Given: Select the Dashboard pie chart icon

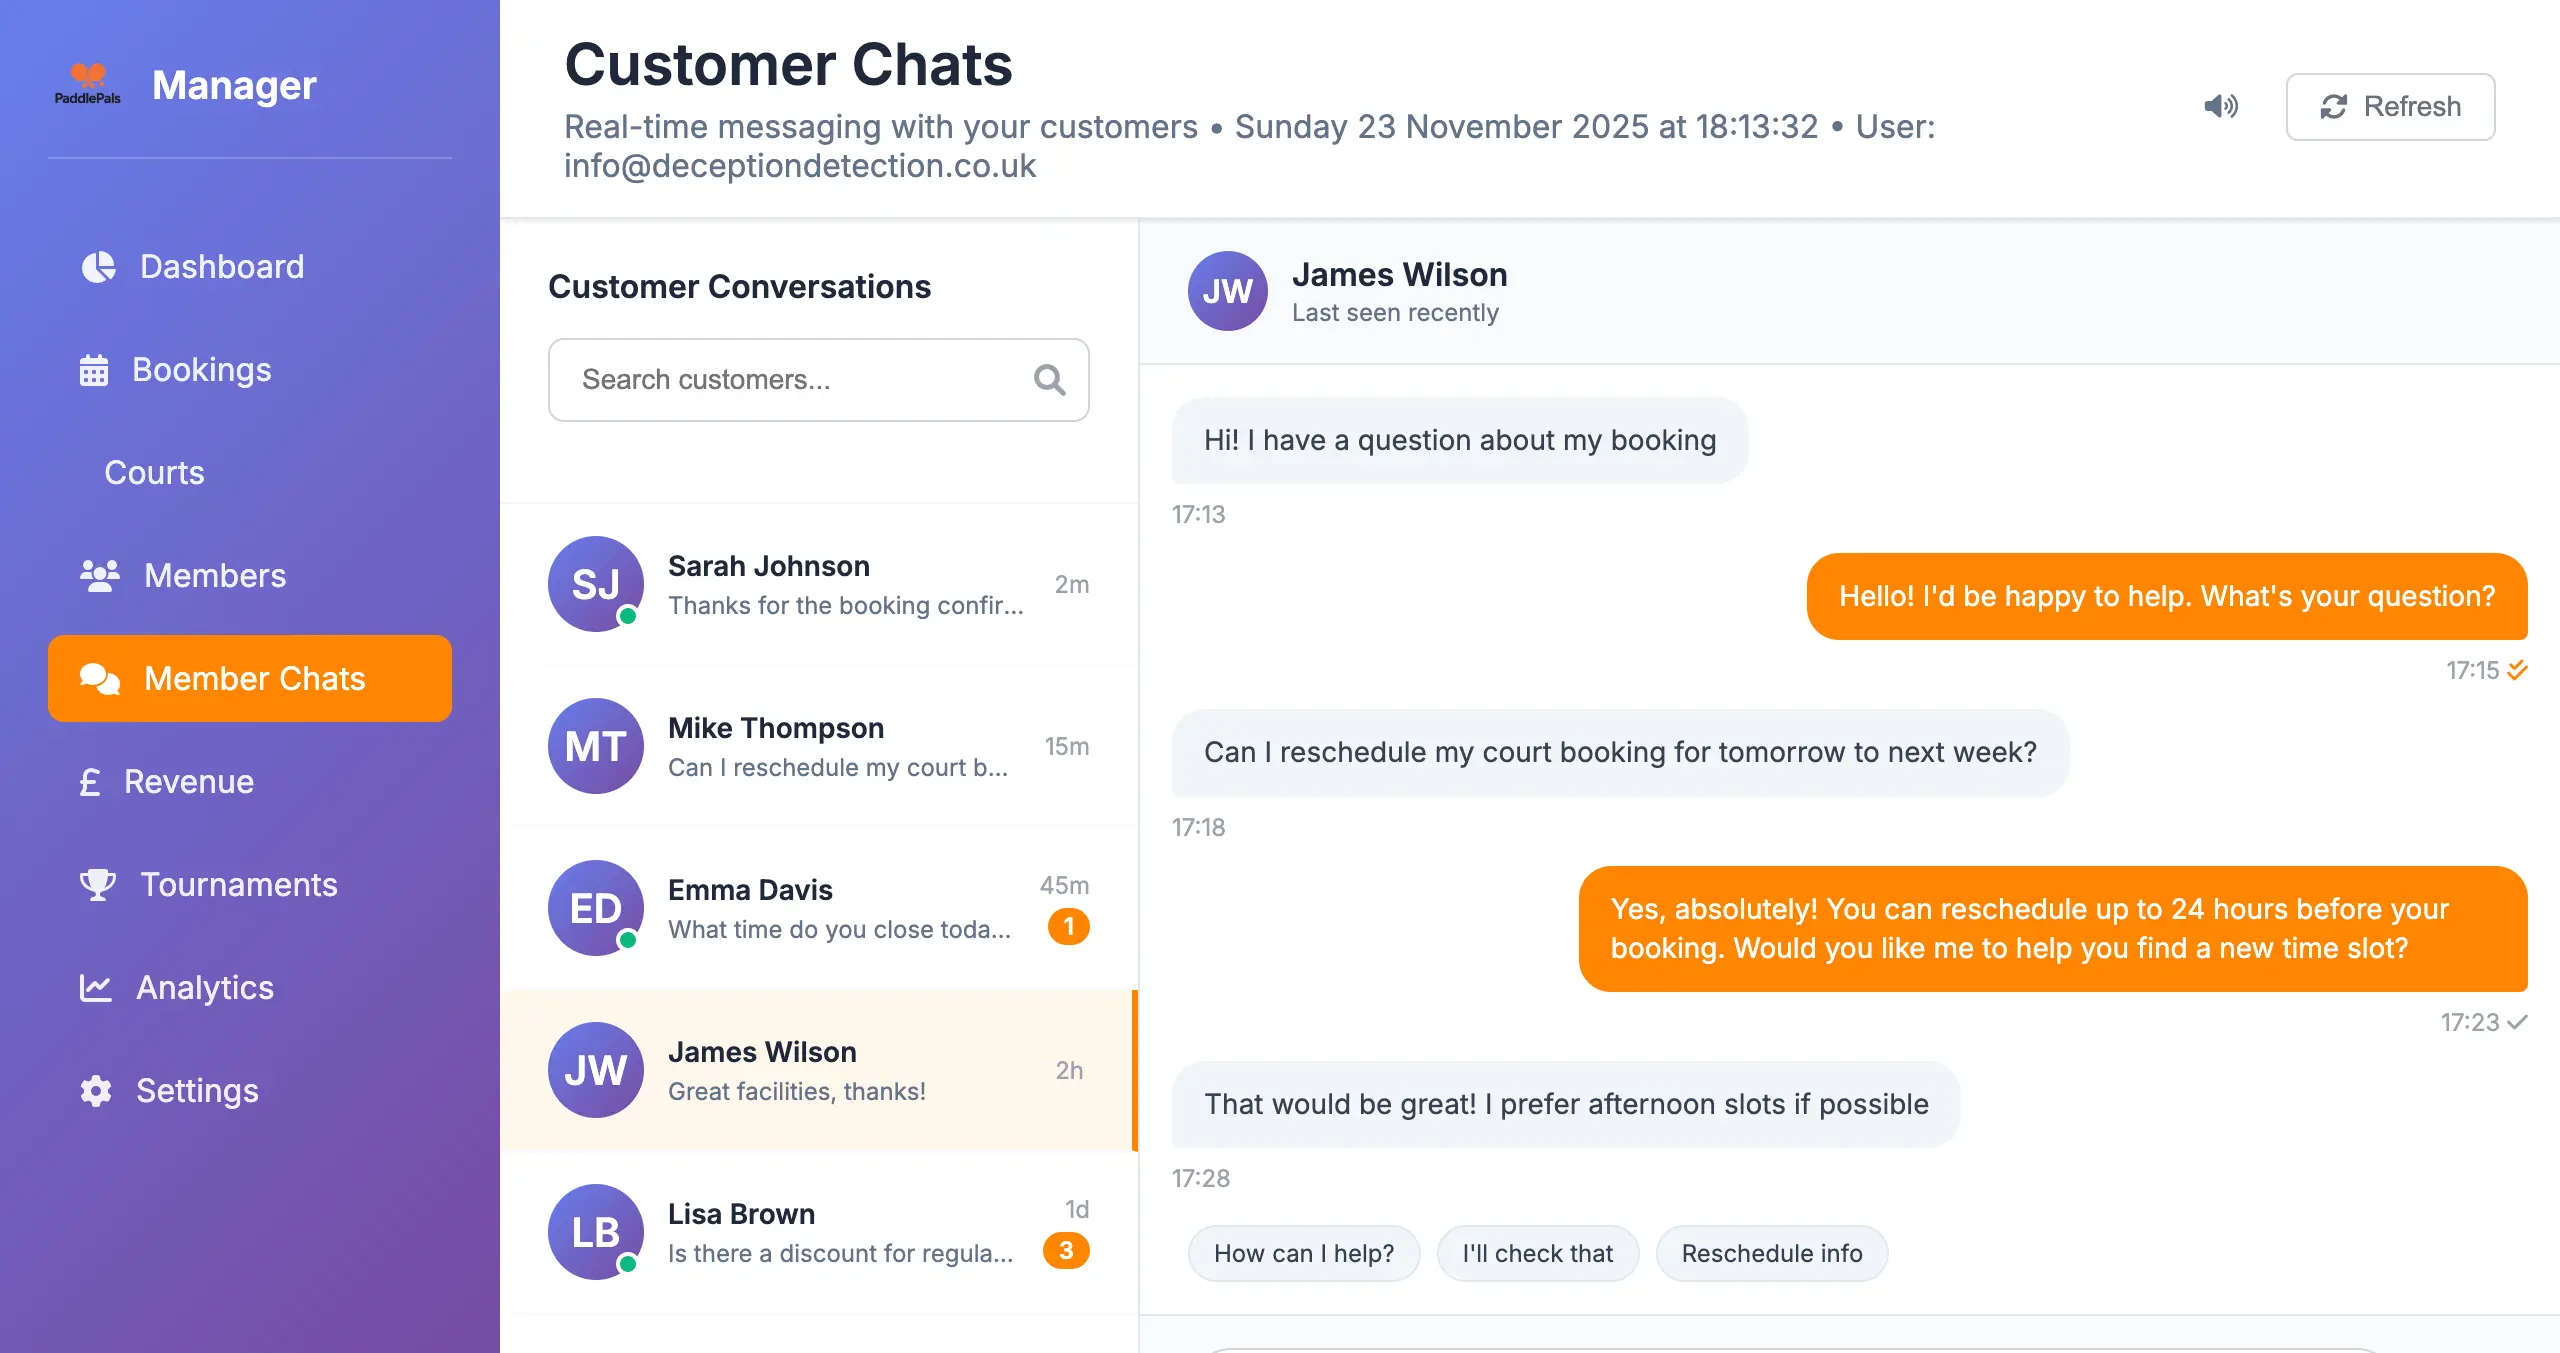Looking at the screenshot, I should pyautogui.click(x=97, y=266).
